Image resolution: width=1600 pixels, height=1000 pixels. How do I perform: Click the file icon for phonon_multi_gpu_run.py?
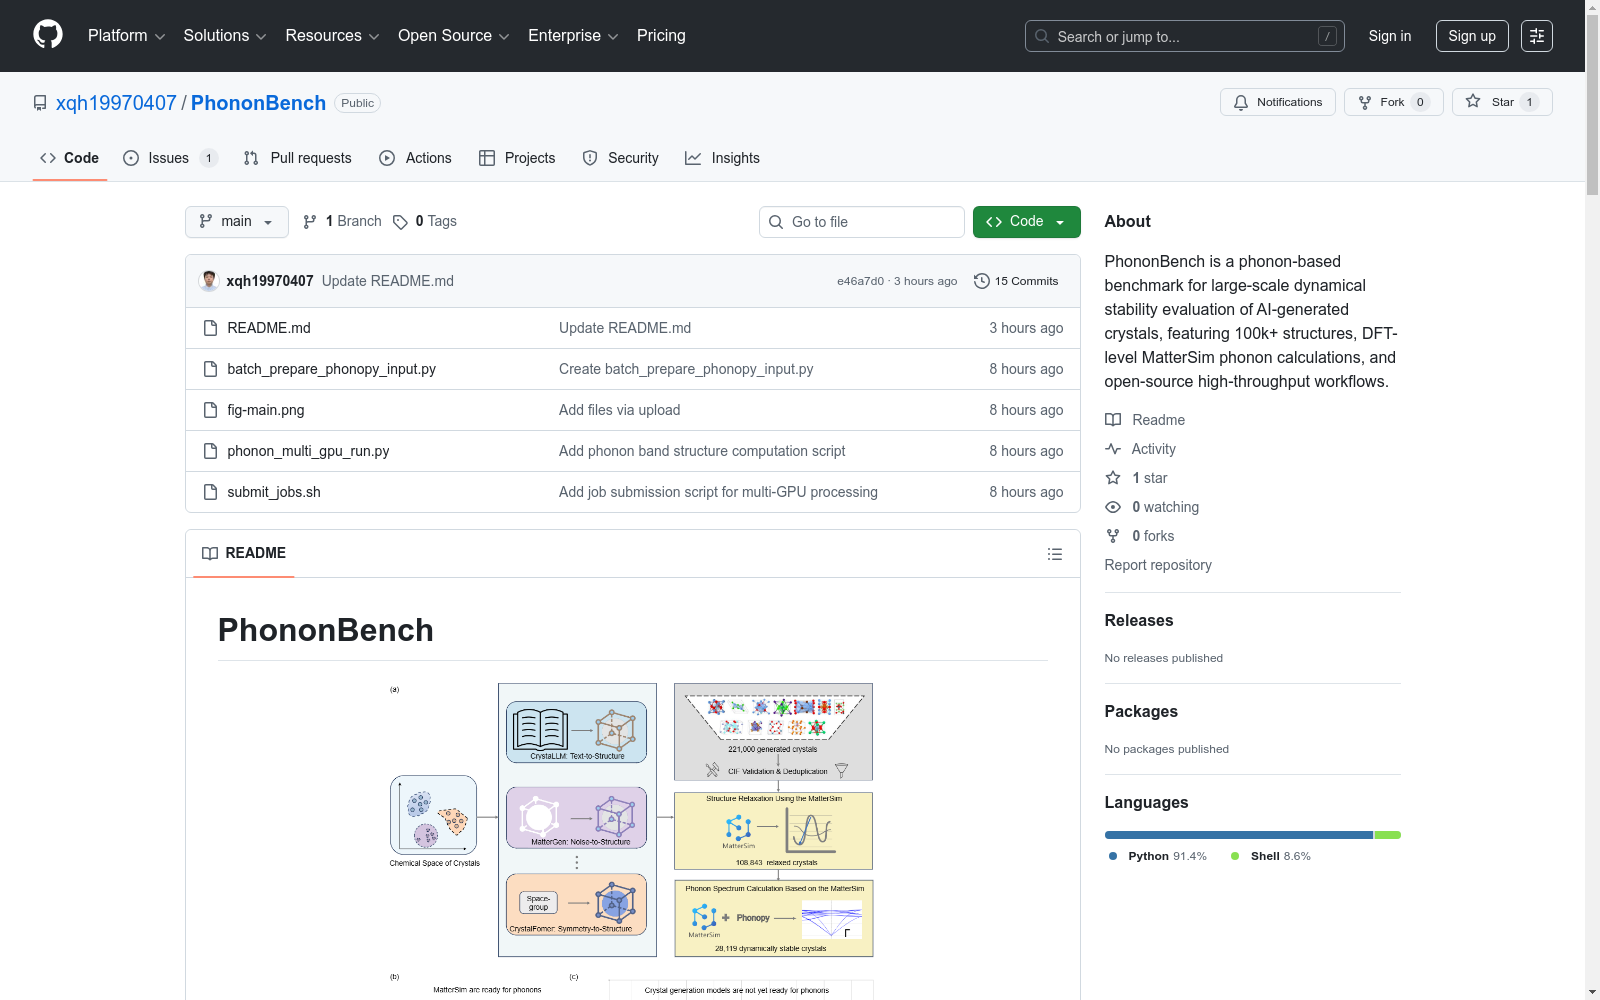(210, 451)
